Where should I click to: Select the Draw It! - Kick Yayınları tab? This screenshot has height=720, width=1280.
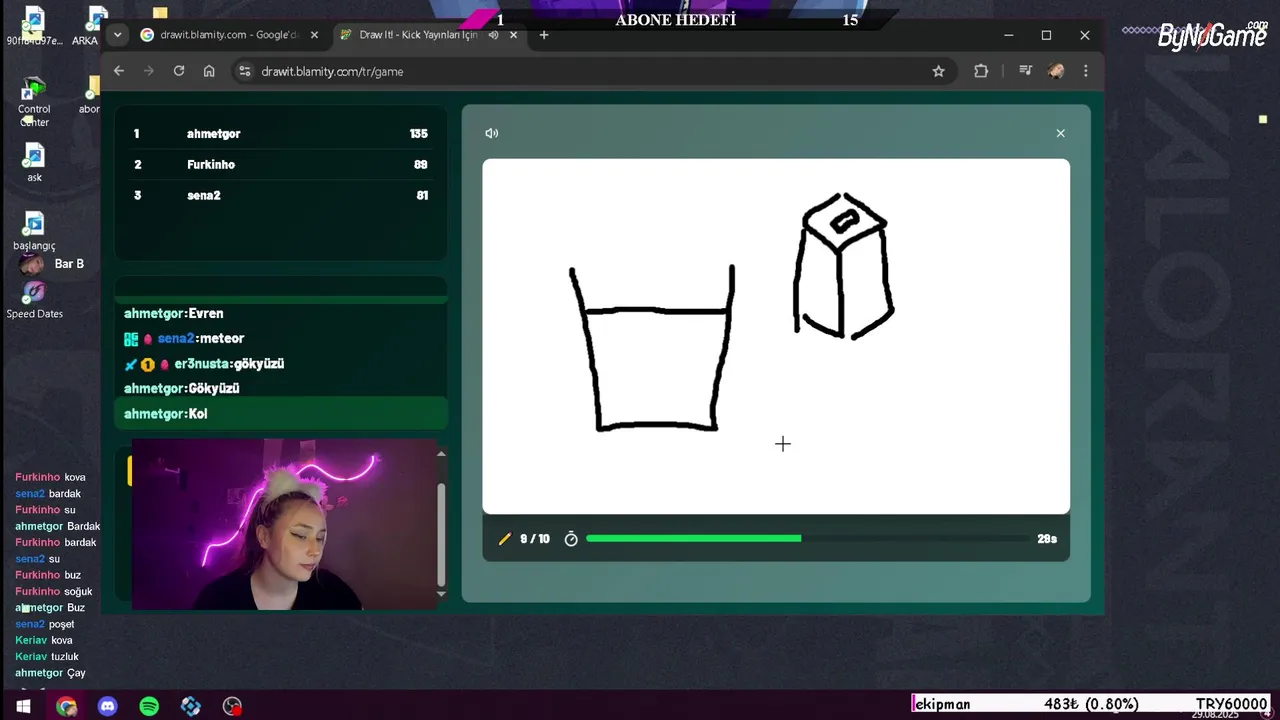tap(417, 35)
